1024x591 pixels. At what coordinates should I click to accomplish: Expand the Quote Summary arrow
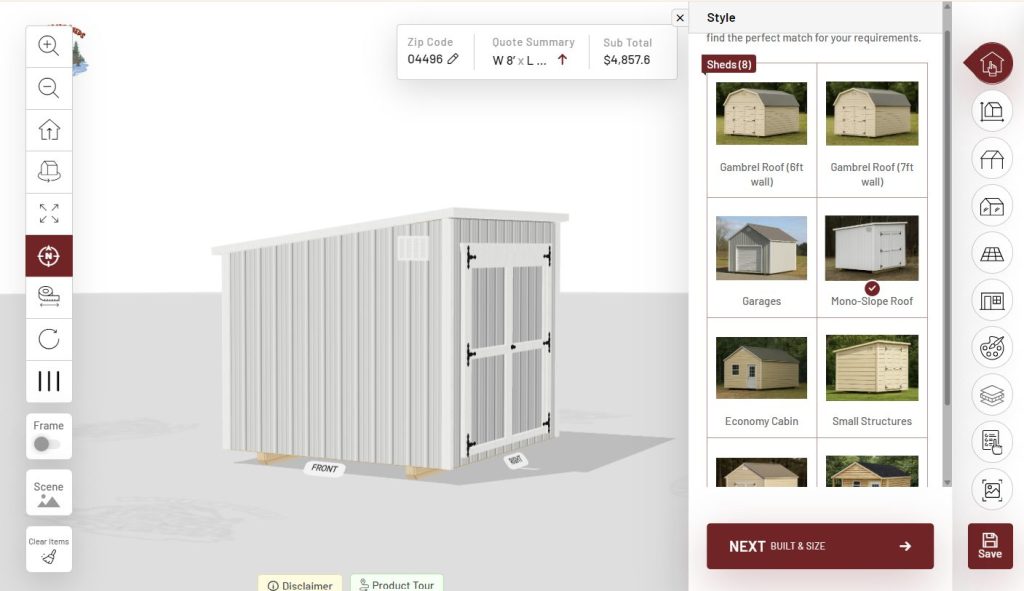point(562,59)
